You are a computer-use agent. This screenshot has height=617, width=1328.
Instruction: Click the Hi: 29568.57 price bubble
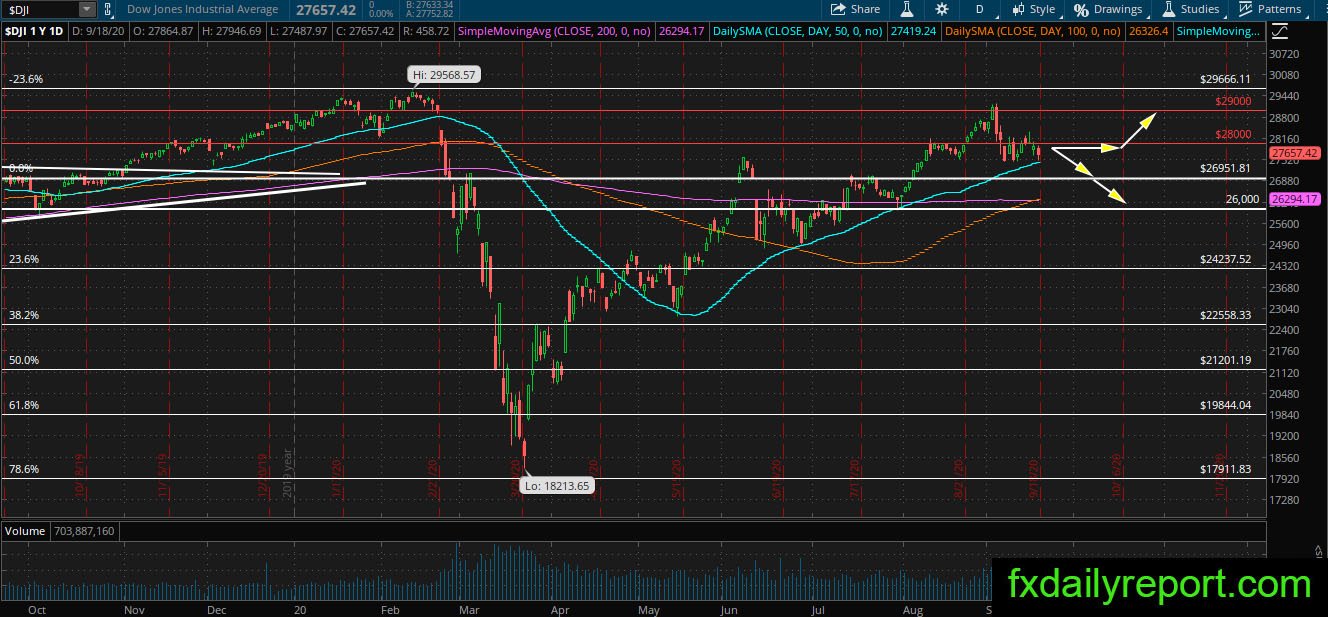click(442, 74)
